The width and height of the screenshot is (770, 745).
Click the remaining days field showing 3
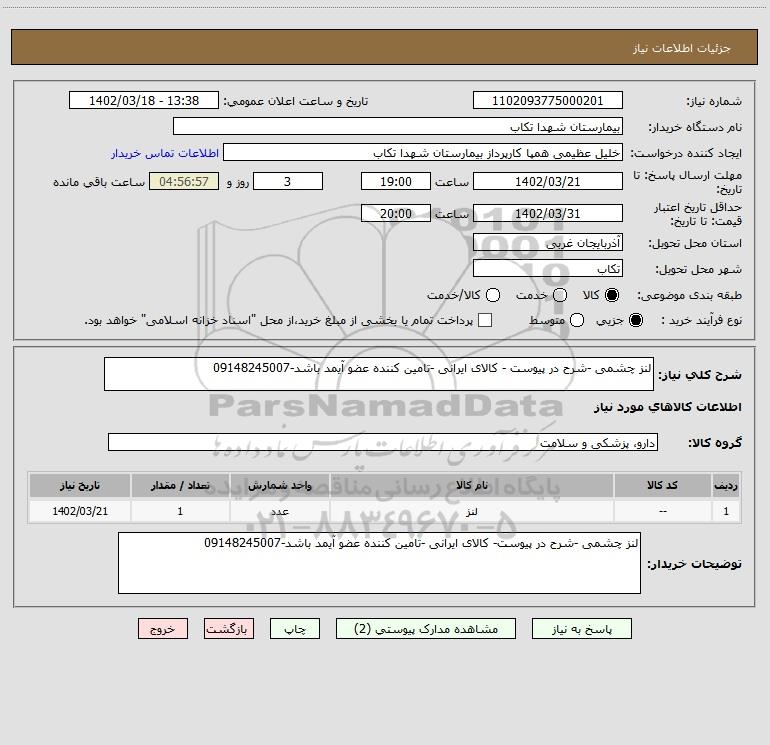click(288, 182)
